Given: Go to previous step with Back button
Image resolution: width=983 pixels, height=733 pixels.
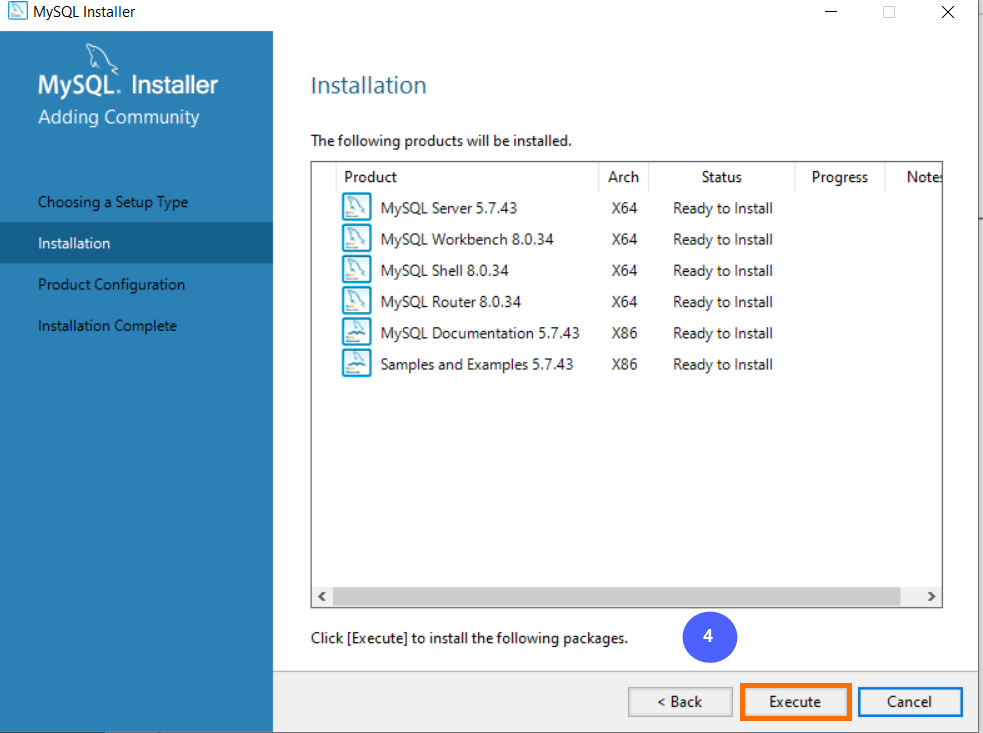Looking at the screenshot, I should 680,702.
